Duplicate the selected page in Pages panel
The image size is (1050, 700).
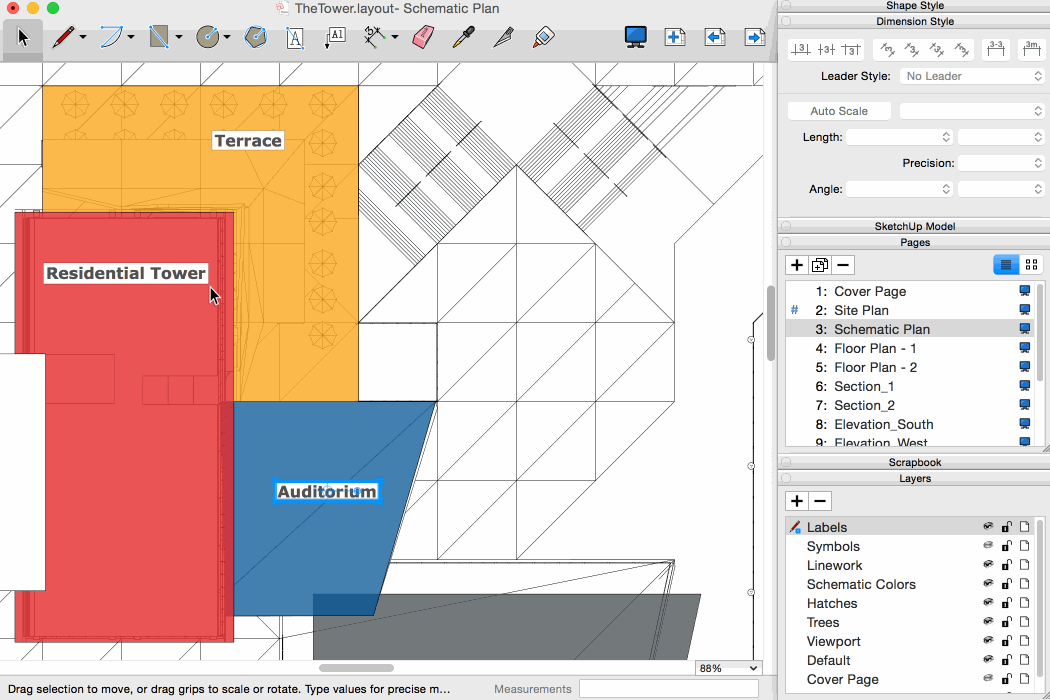(x=820, y=265)
